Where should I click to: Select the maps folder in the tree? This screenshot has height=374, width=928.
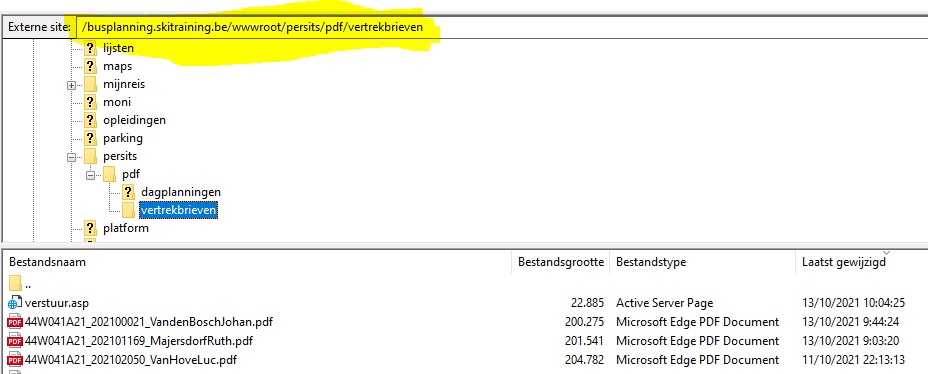click(x=117, y=66)
